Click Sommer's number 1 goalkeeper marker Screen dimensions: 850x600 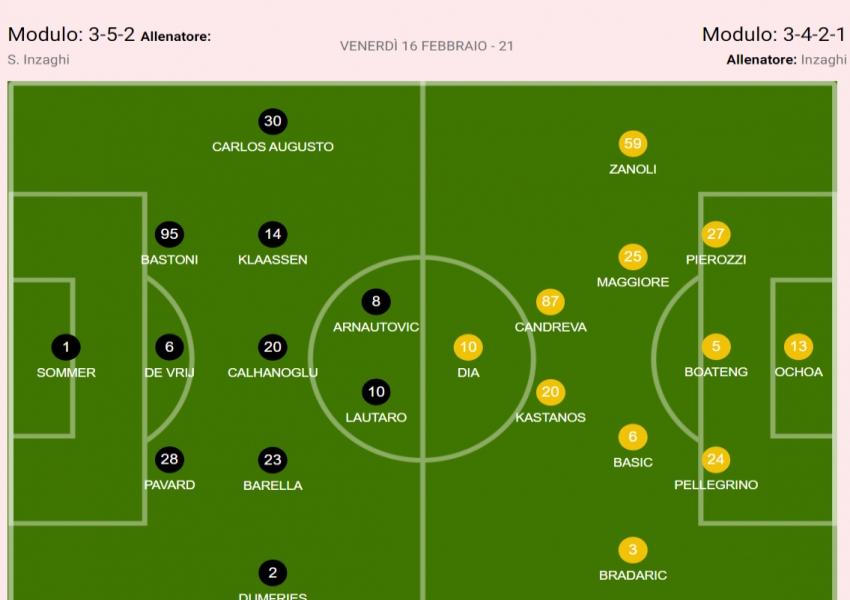click(x=66, y=348)
